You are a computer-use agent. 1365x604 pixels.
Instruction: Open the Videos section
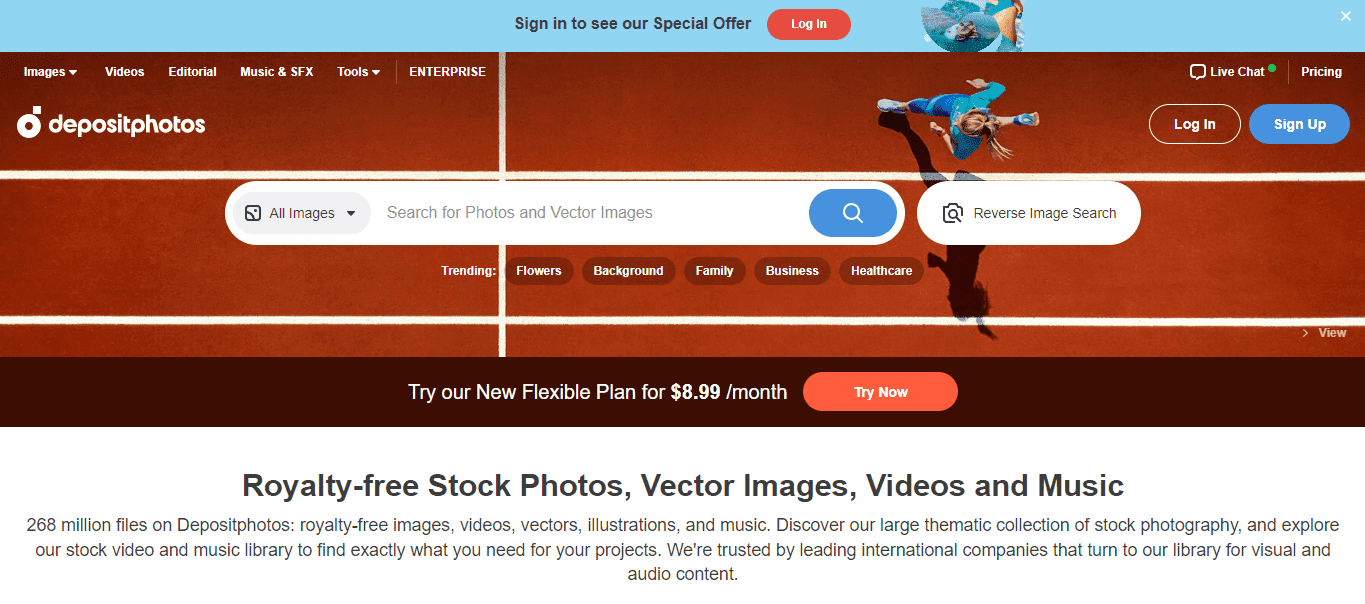125,72
